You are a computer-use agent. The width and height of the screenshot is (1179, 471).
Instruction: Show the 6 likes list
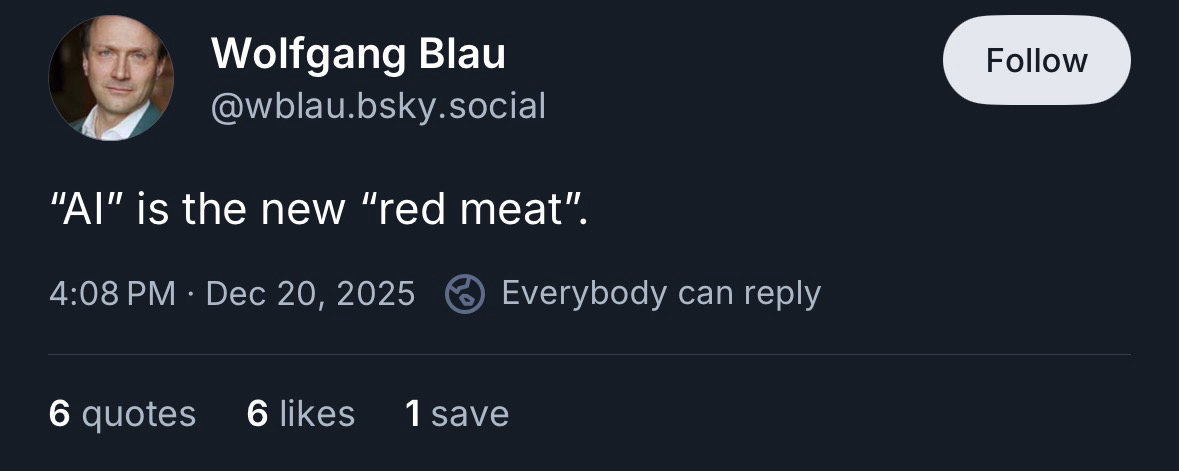(300, 413)
